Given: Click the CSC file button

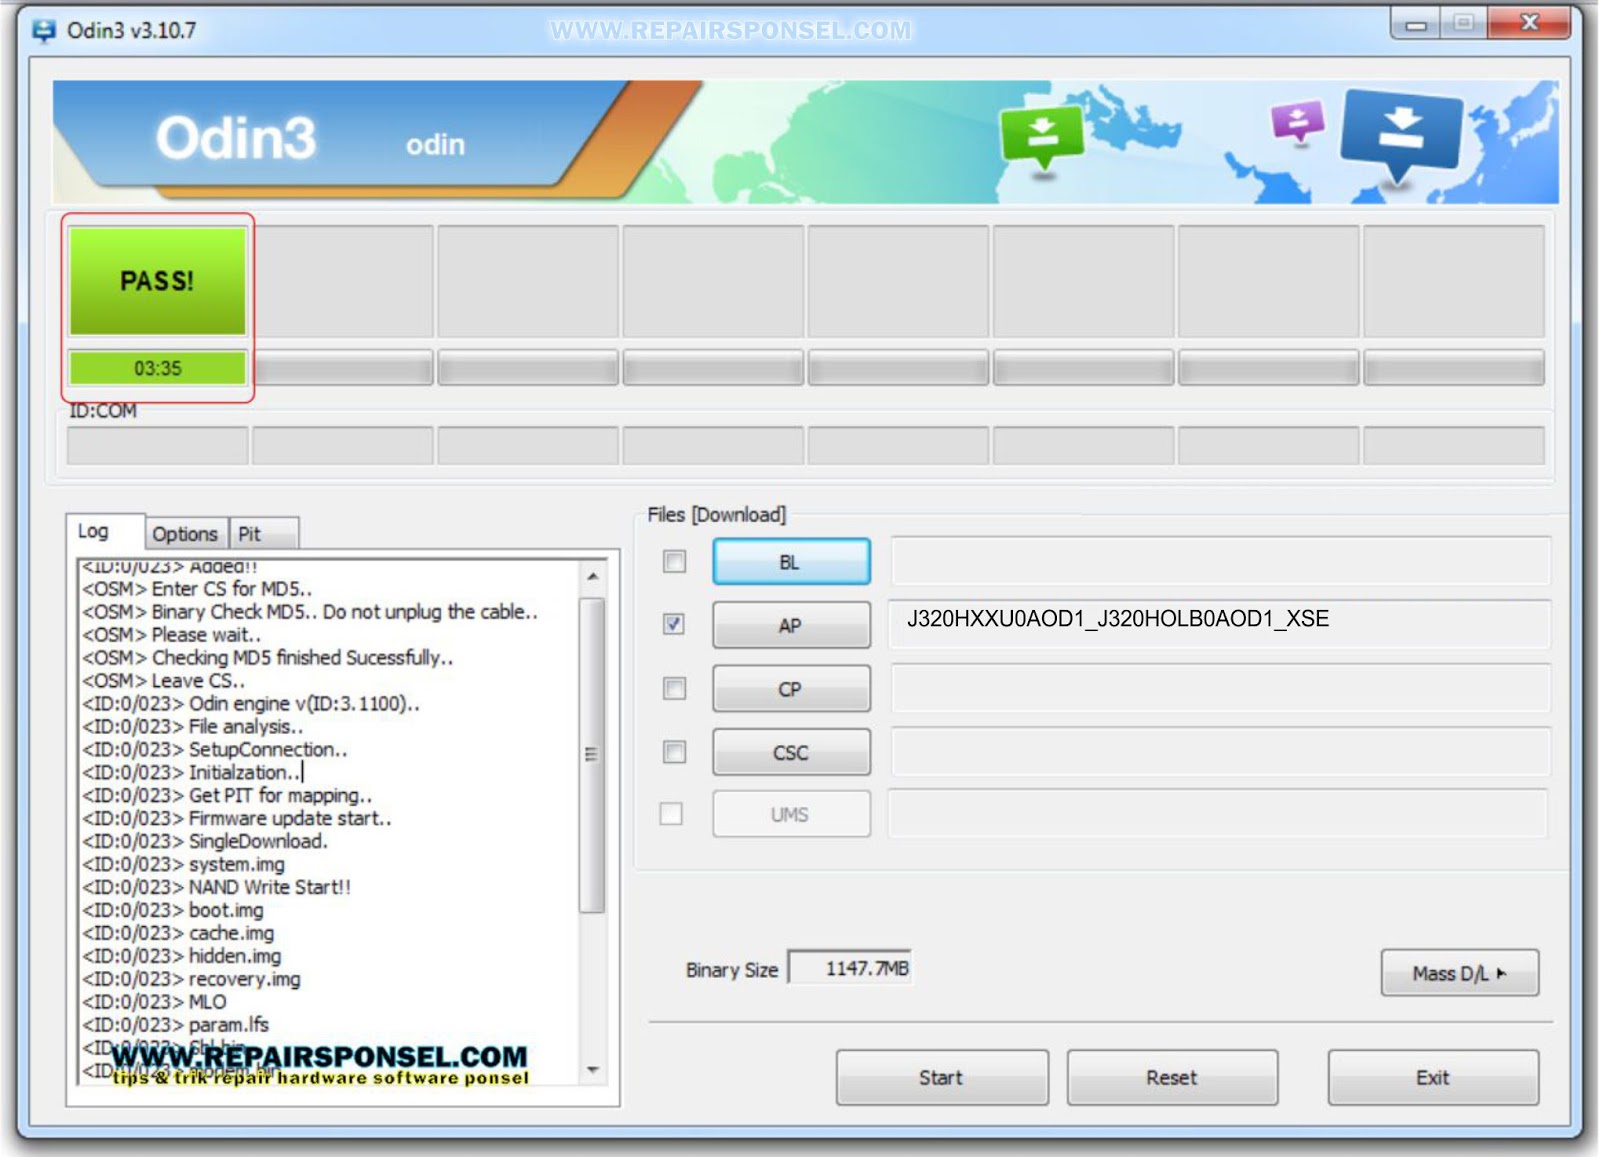Looking at the screenshot, I should click(x=791, y=752).
